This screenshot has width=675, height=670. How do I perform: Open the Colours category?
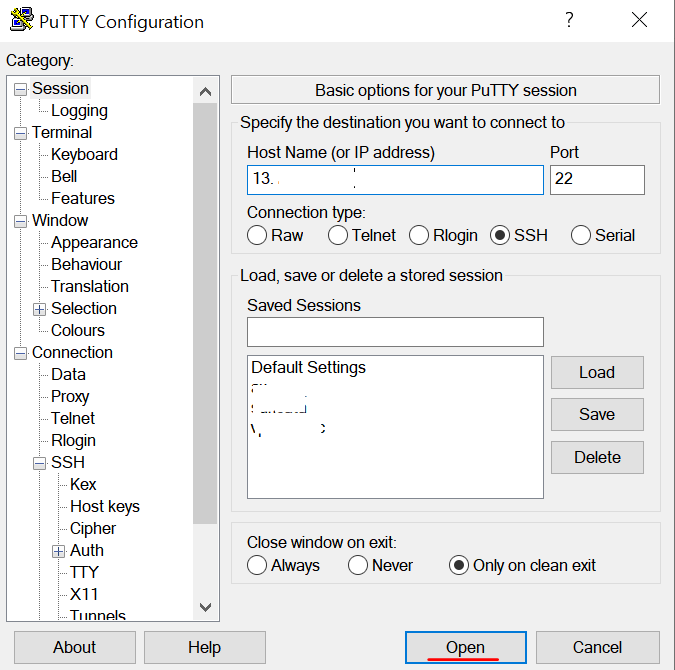[x=78, y=330]
